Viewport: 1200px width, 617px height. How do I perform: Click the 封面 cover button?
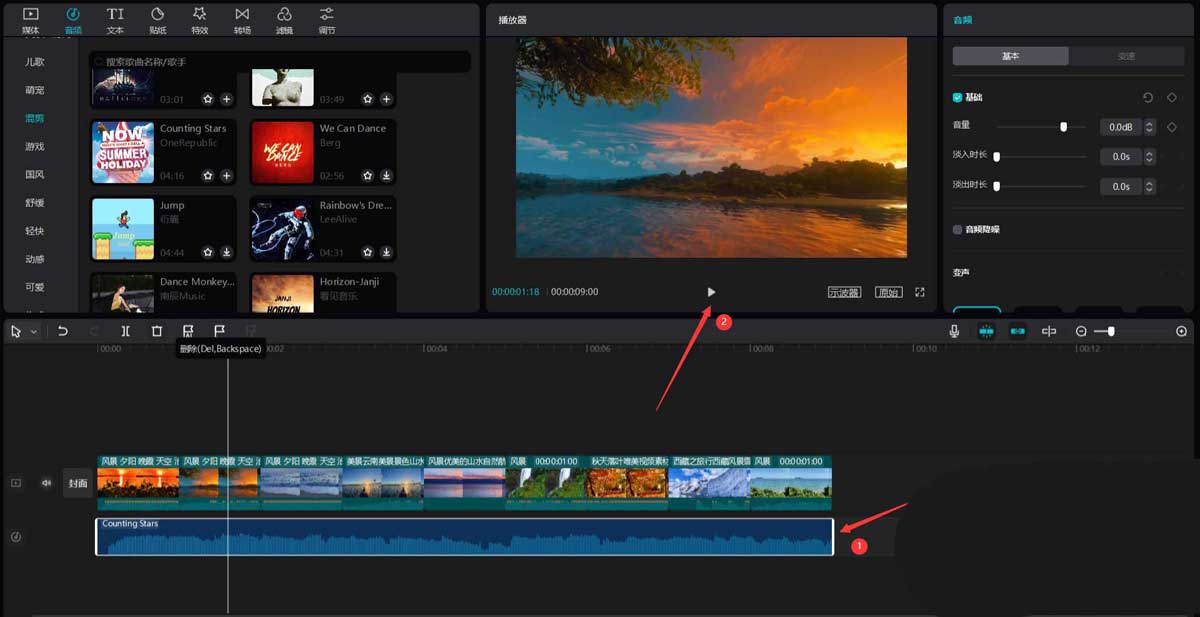tap(78, 483)
